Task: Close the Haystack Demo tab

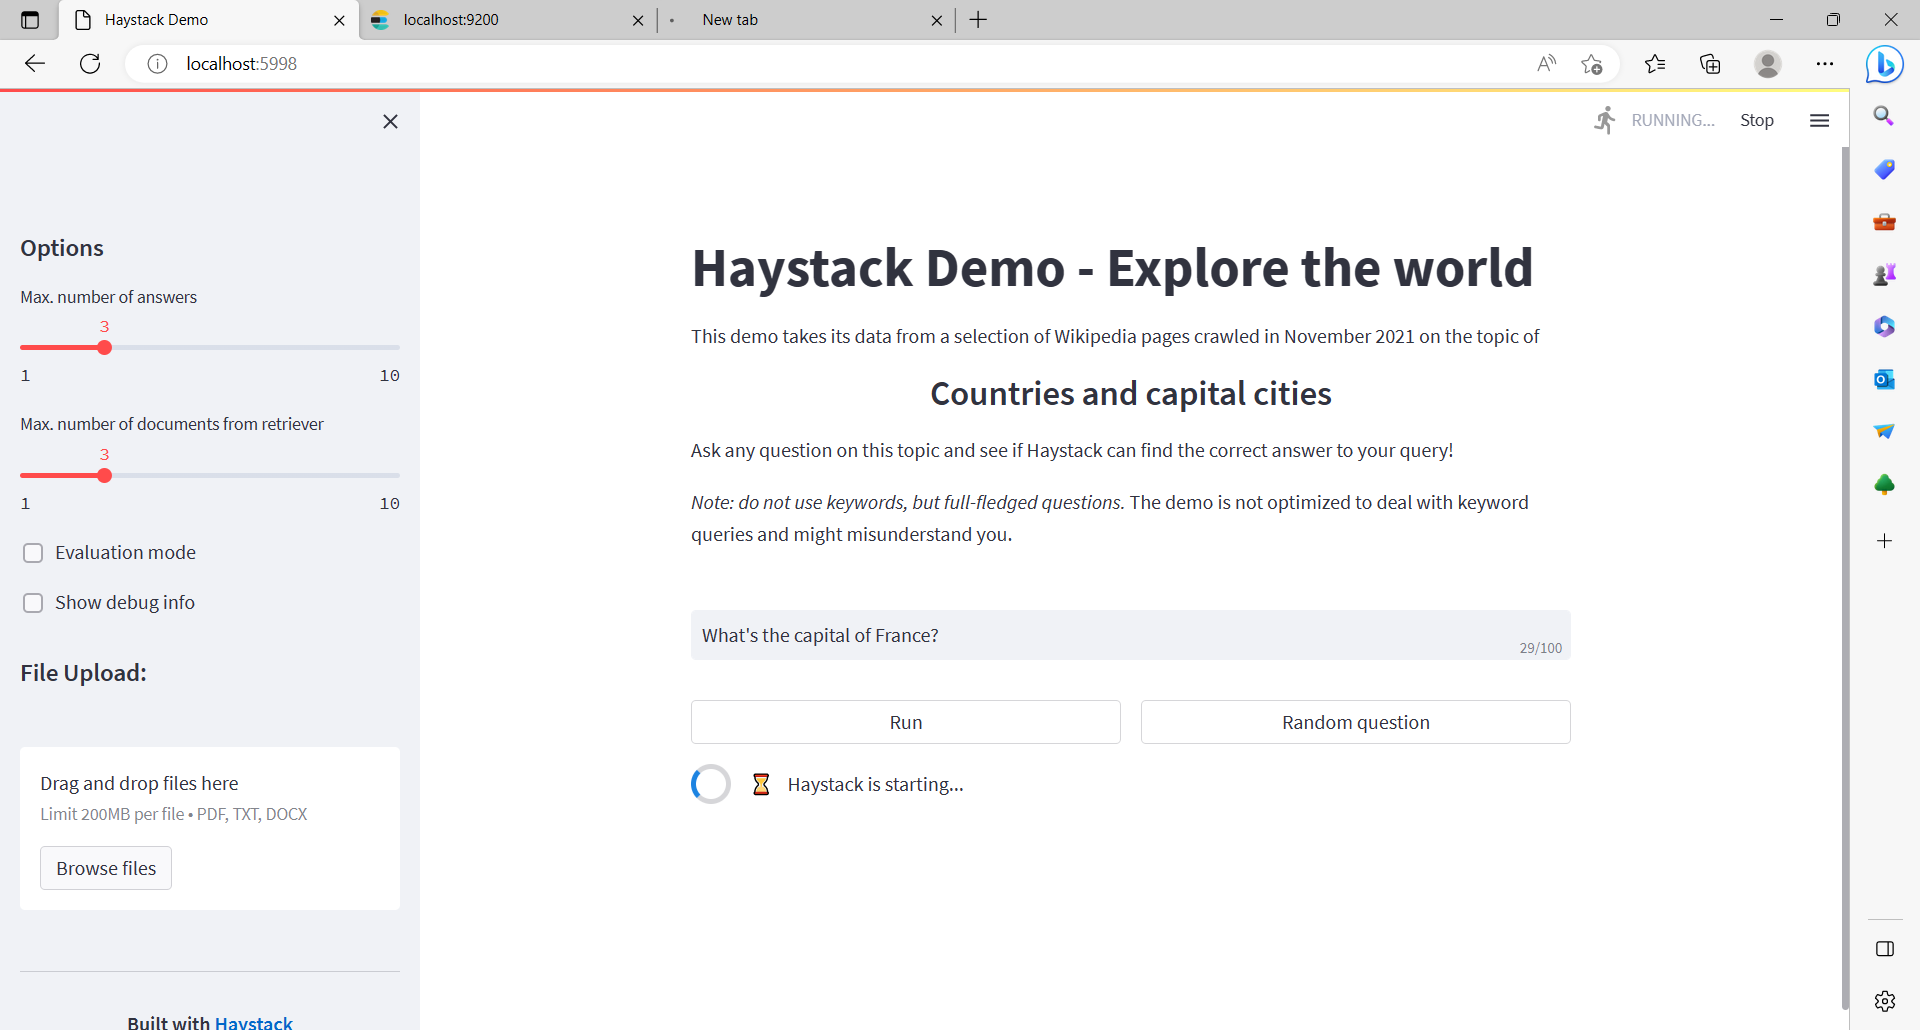Action: (339, 20)
